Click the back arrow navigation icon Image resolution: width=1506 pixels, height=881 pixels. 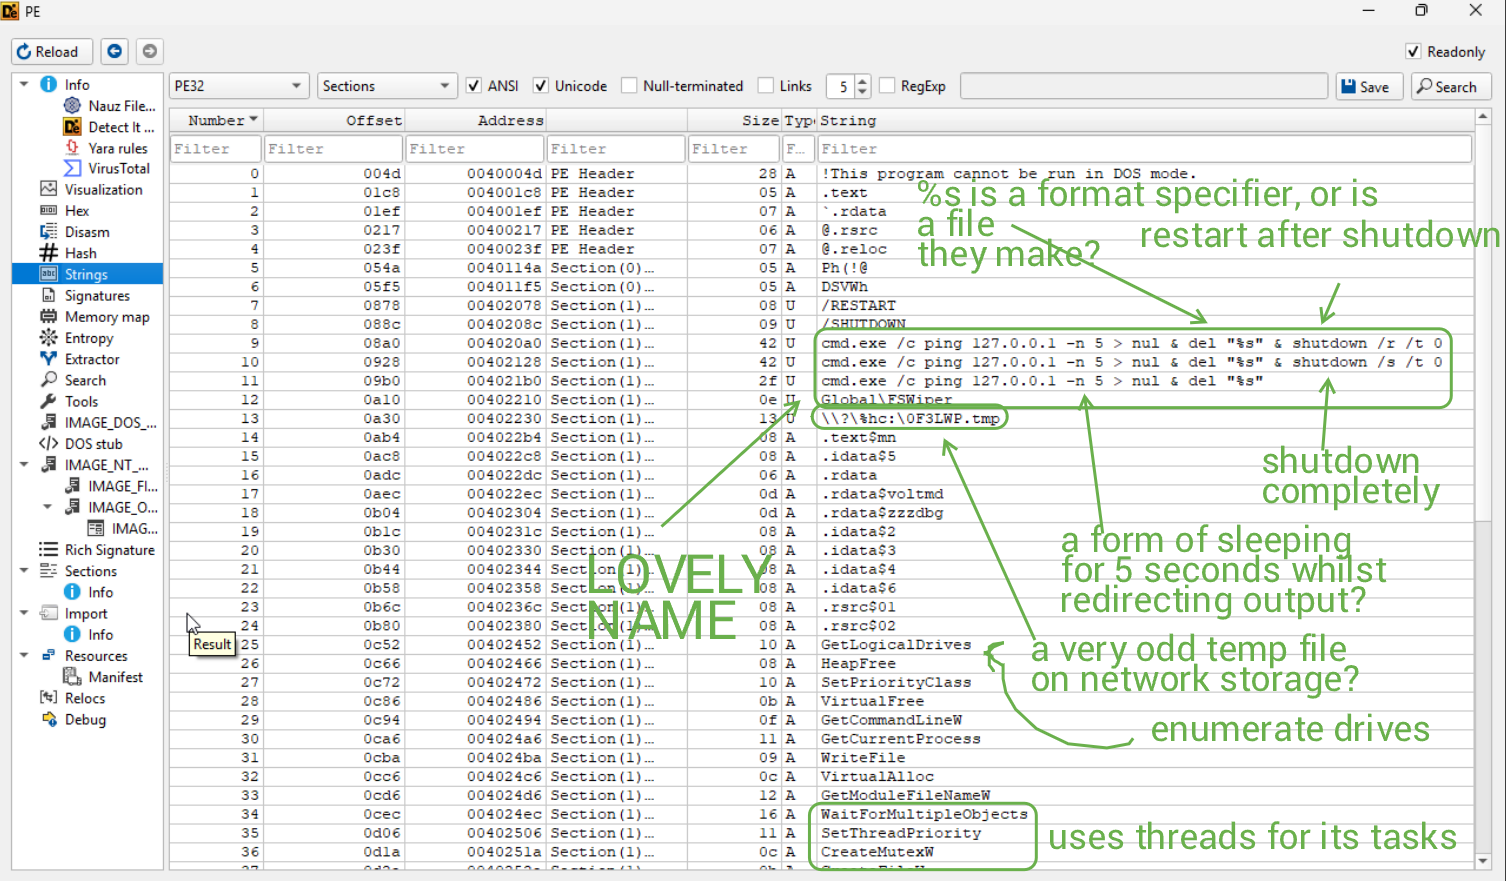tap(115, 51)
